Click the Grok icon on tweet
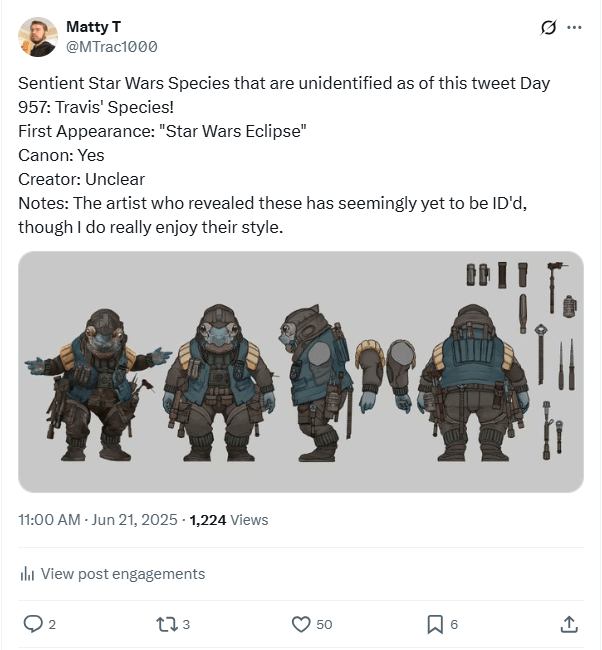The width and height of the screenshot is (602, 650). pyautogui.click(x=548, y=28)
